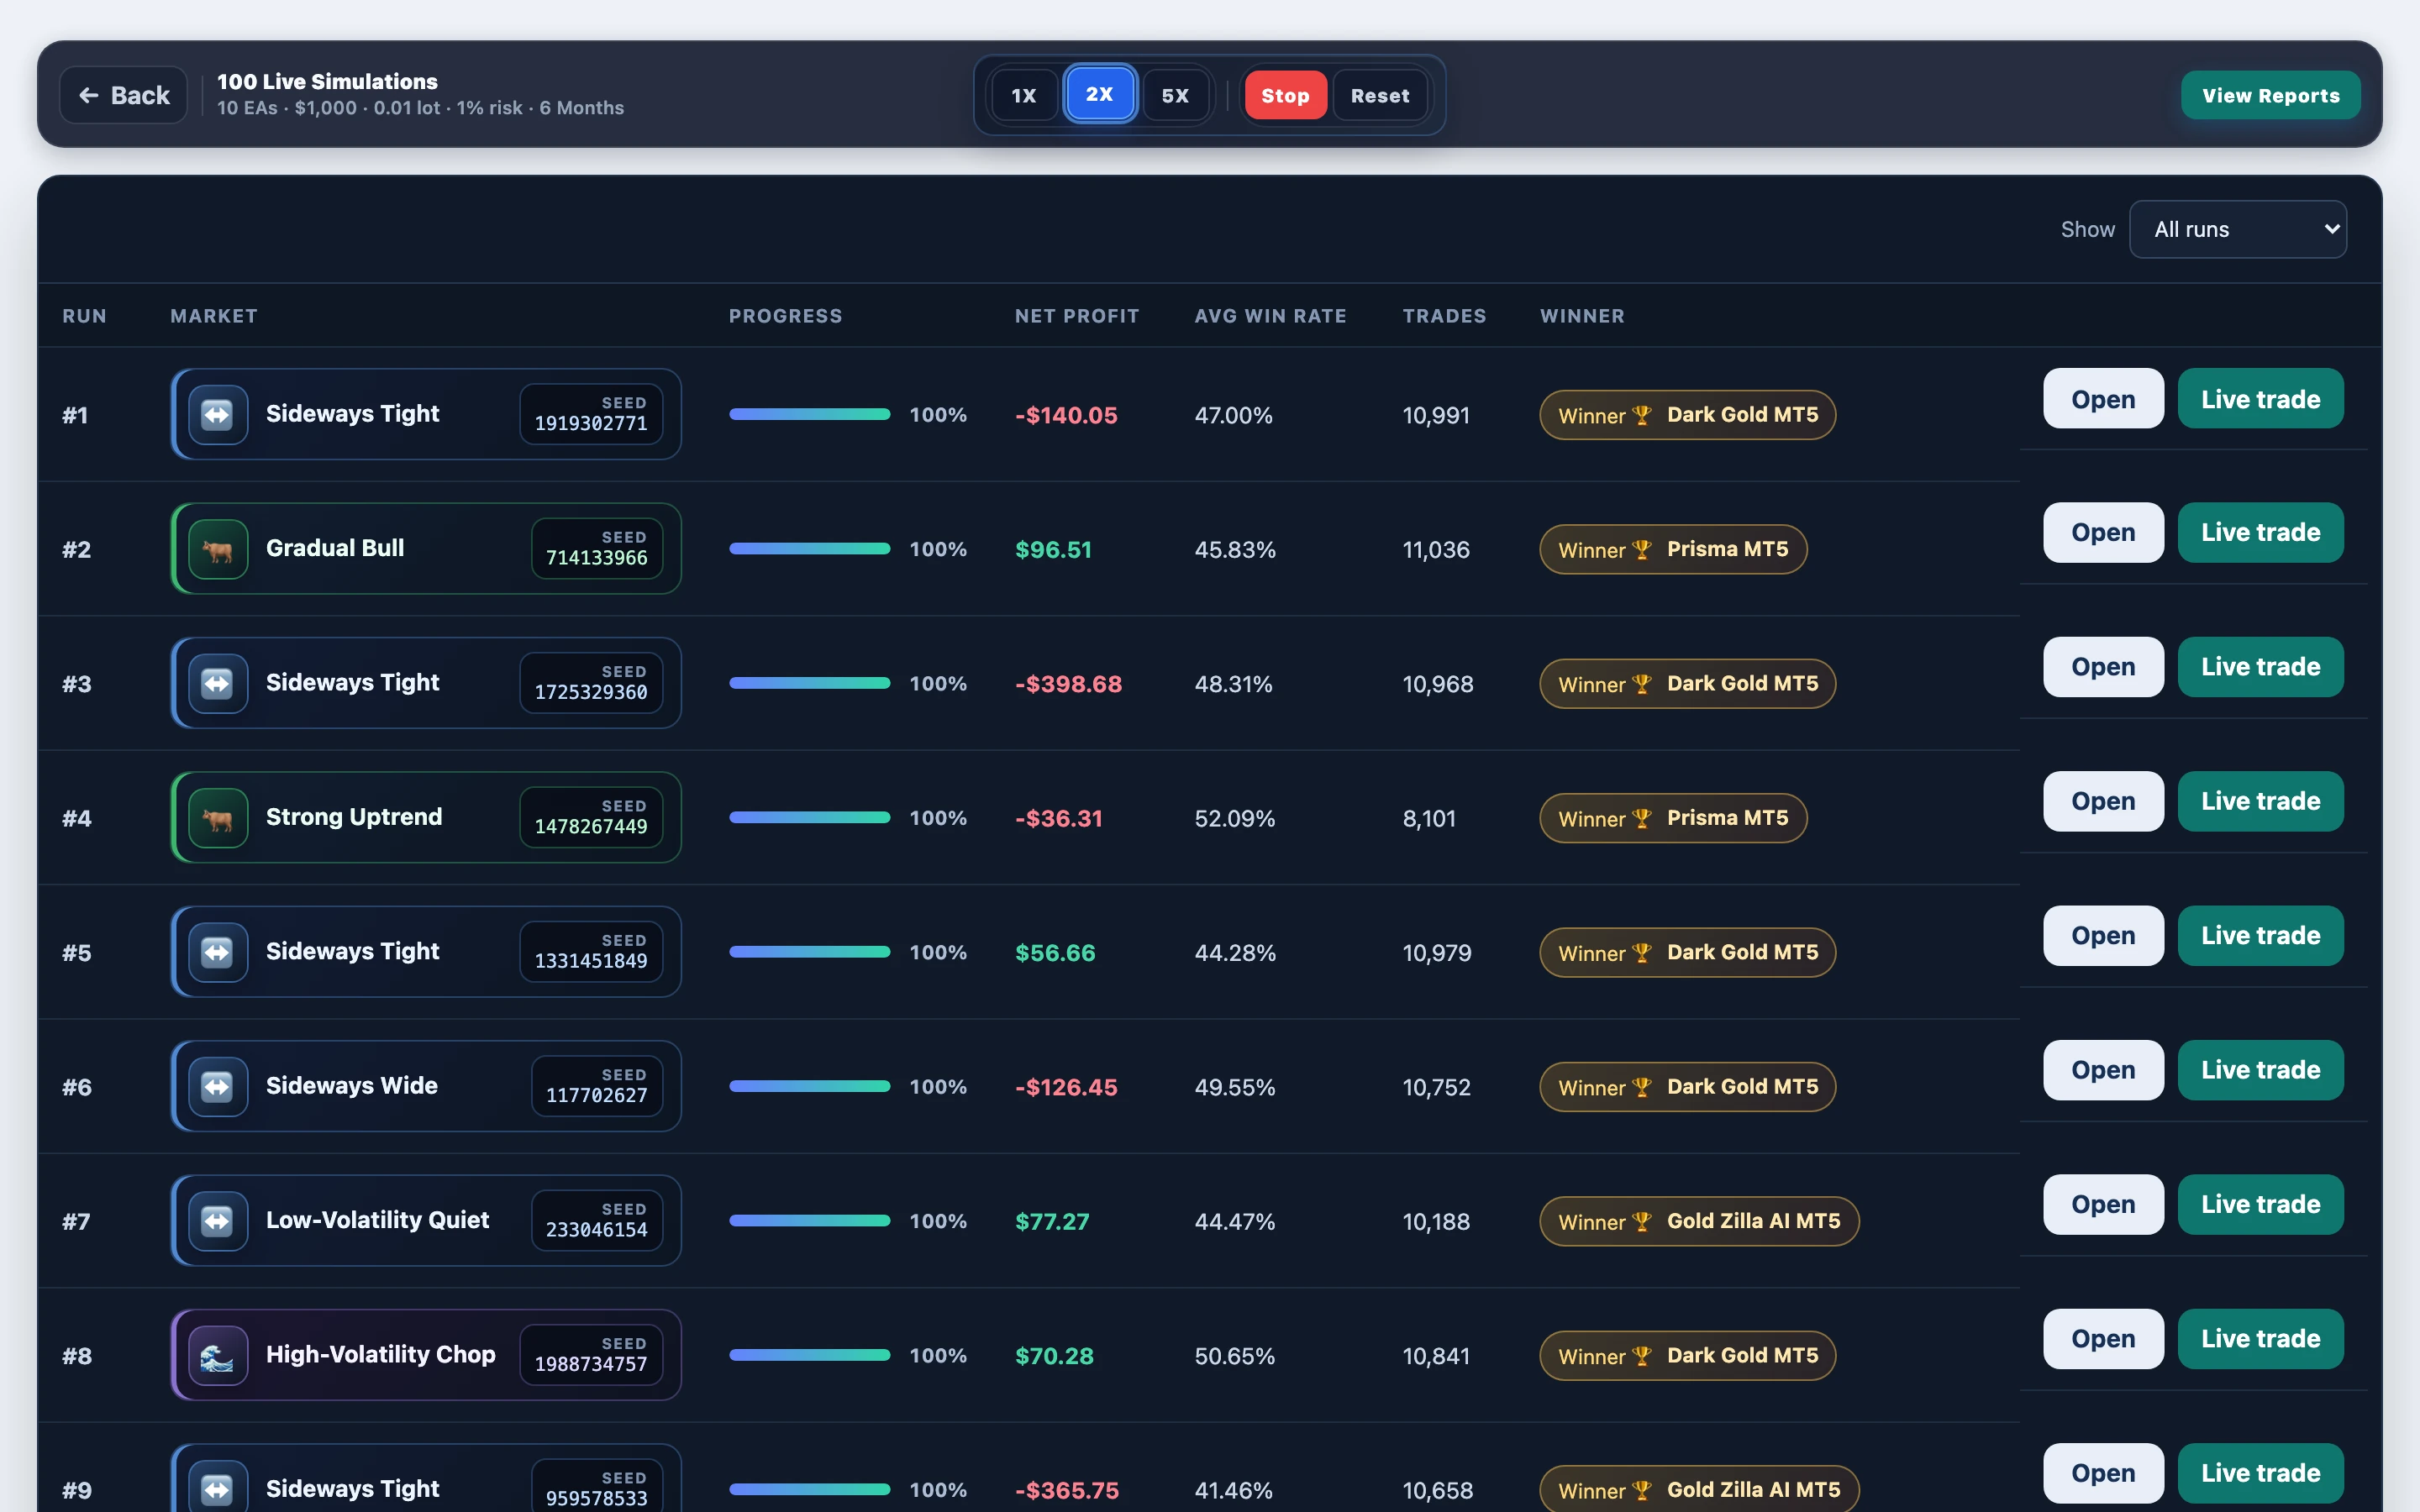
Task: Stop the running simulations
Action: tap(1285, 95)
